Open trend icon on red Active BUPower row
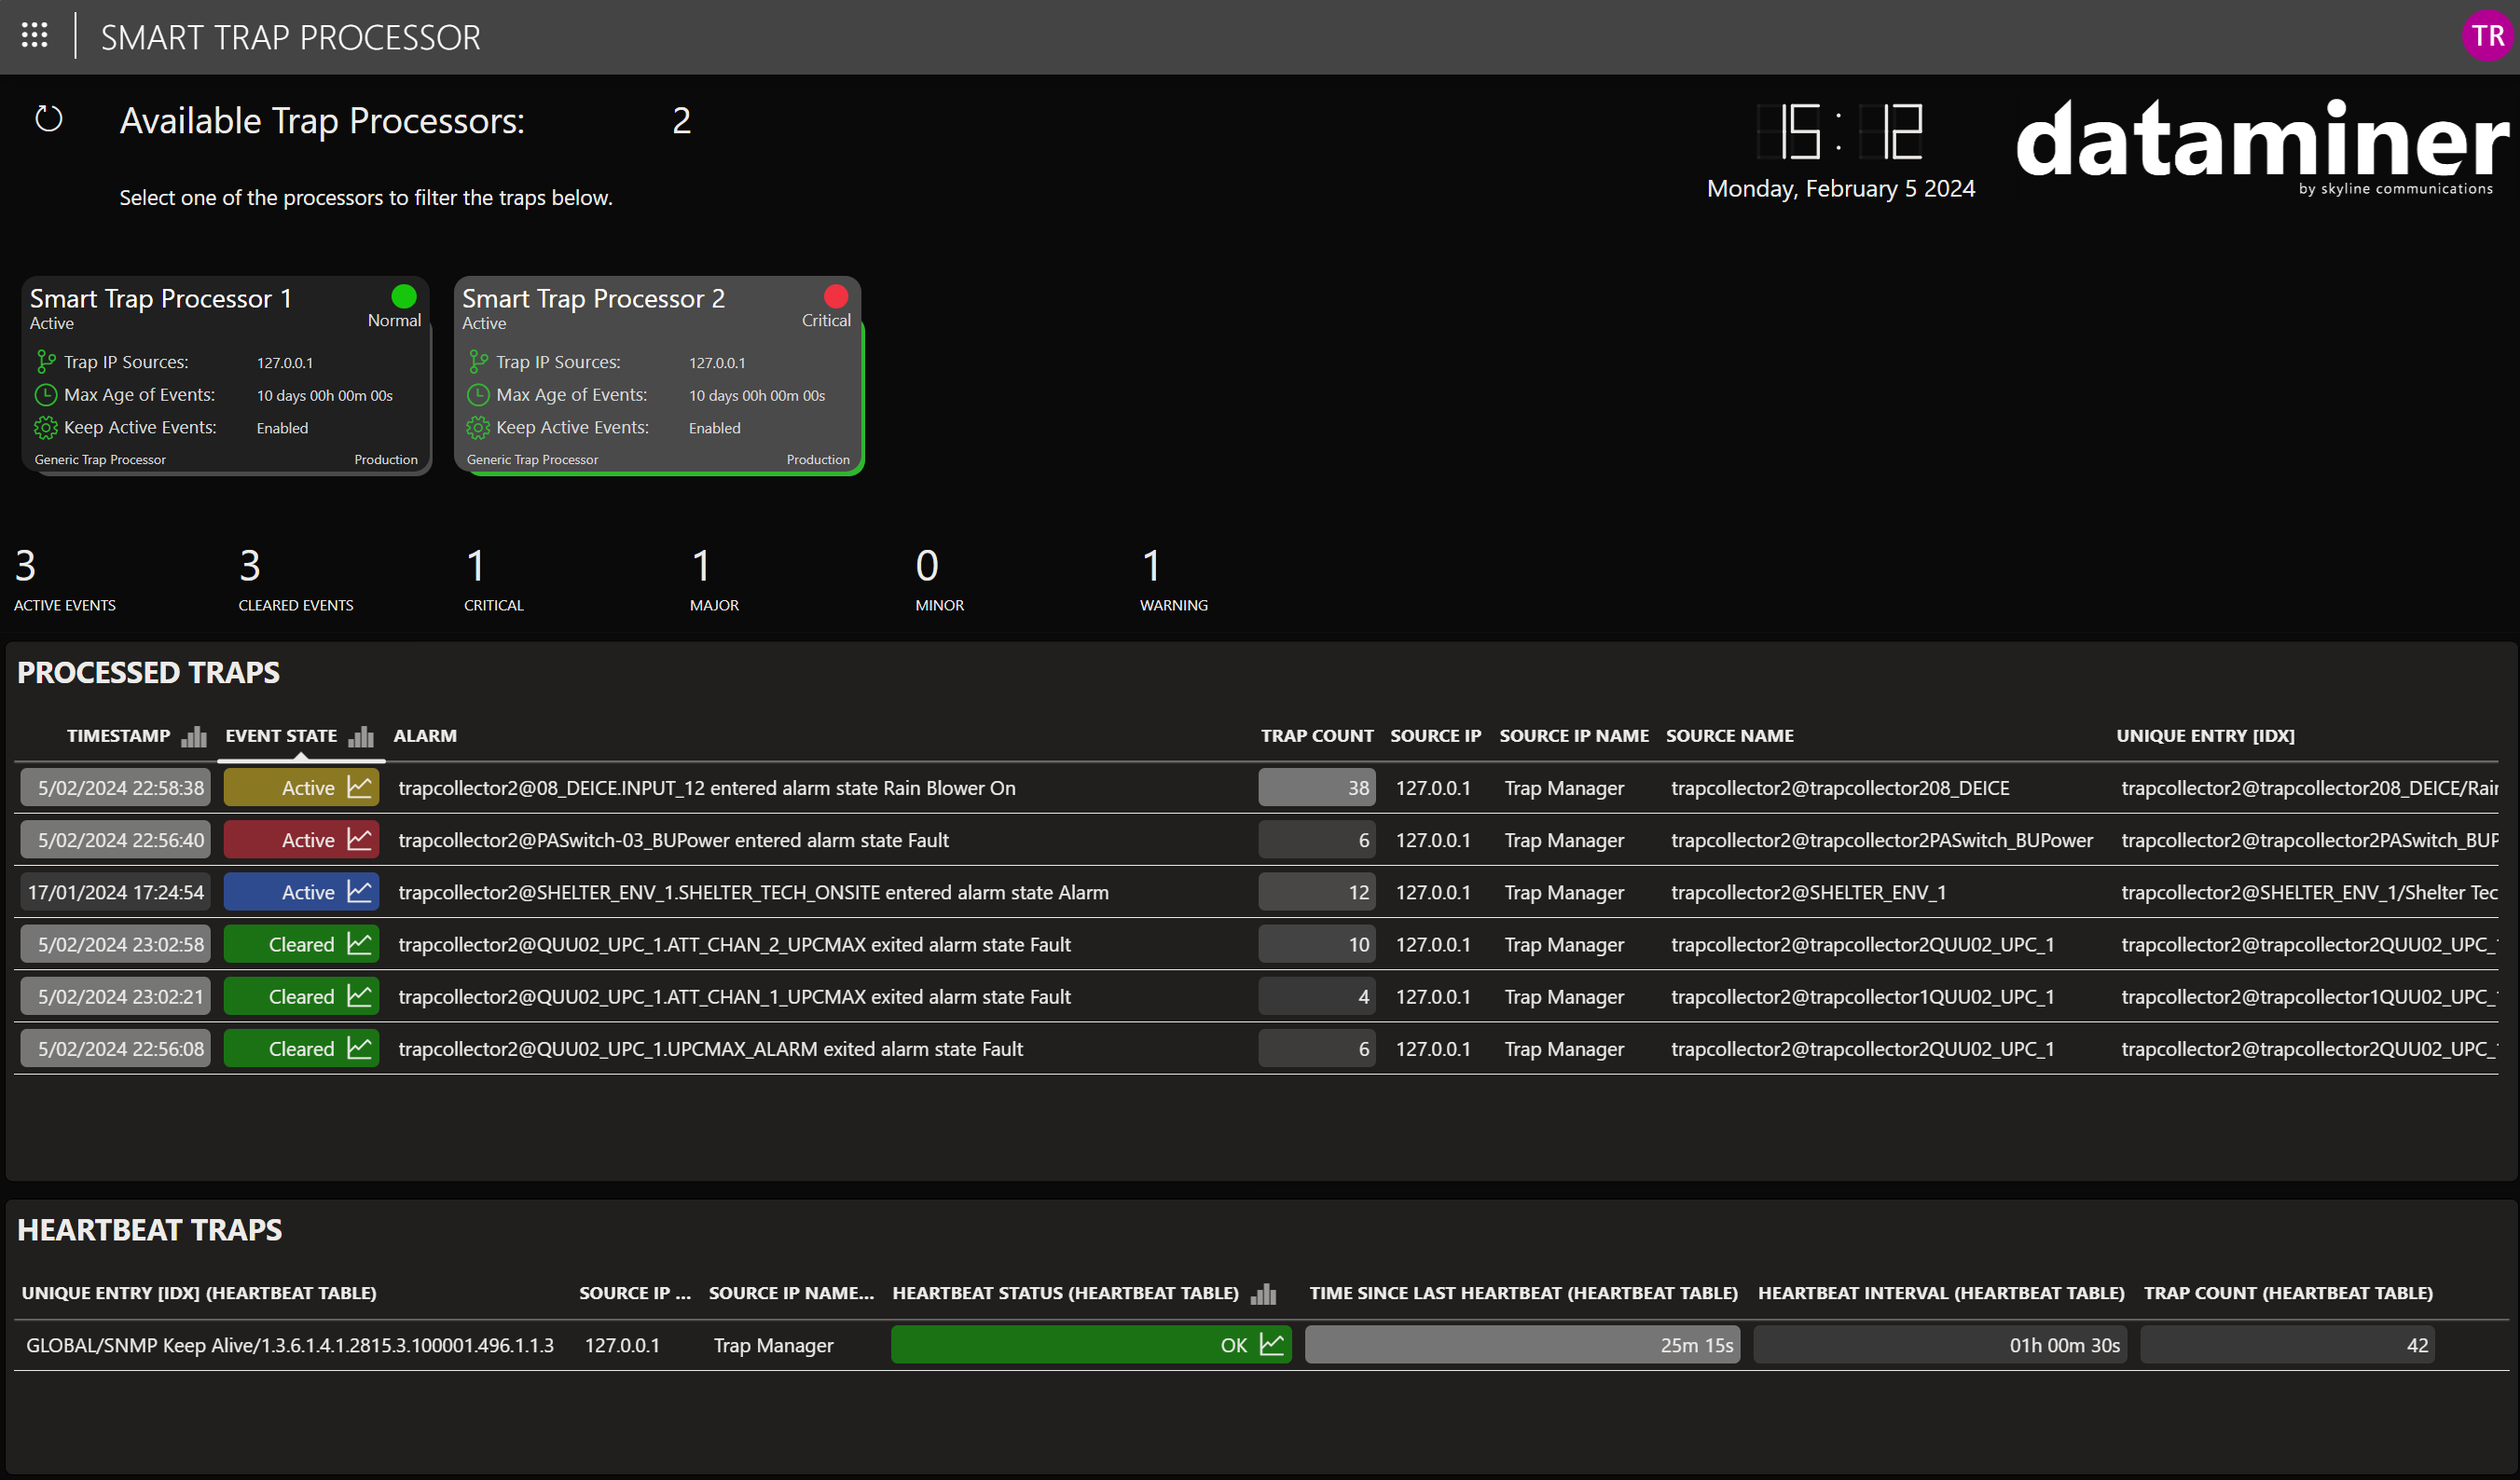2520x1480 pixels. pyautogui.click(x=360, y=839)
